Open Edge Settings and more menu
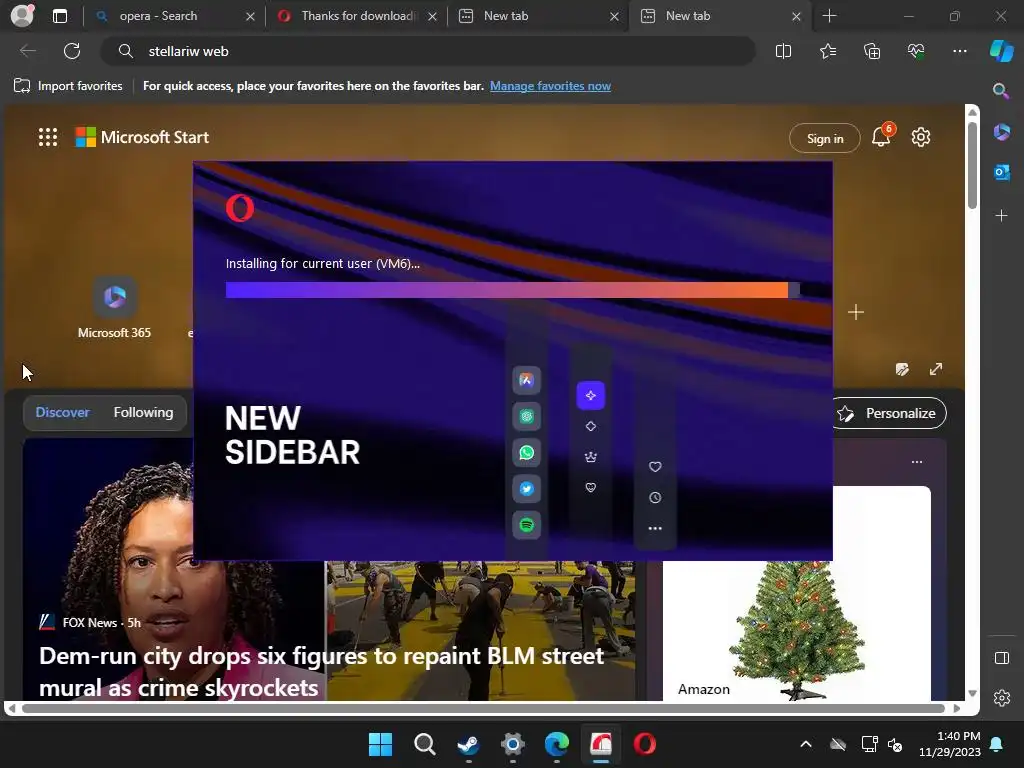This screenshot has height=768, width=1024. point(959,51)
